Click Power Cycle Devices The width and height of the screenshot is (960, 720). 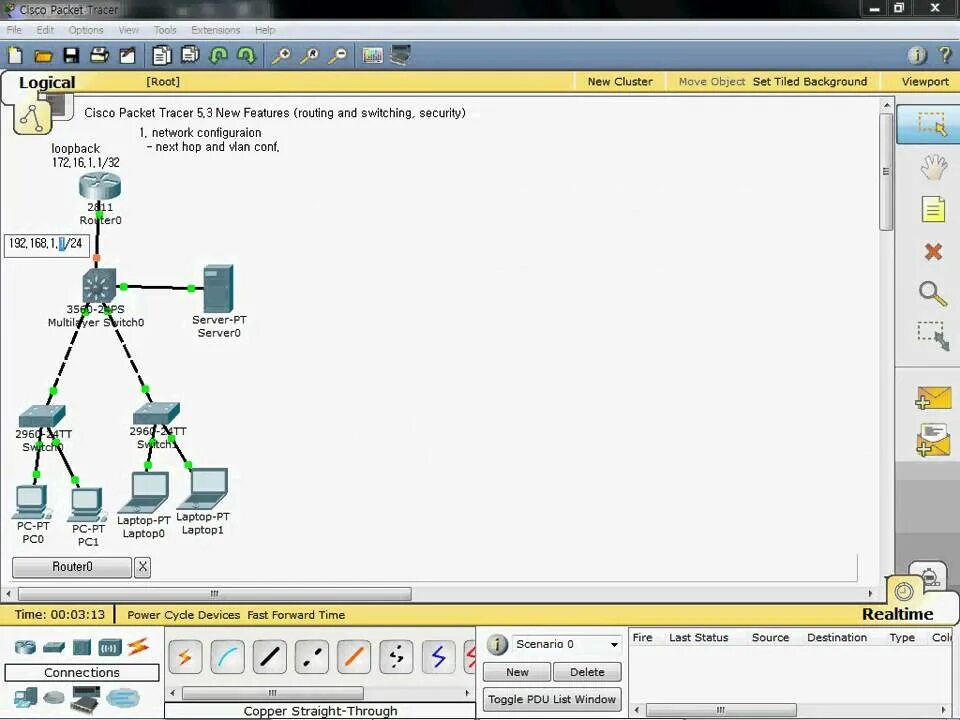(x=184, y=615)
